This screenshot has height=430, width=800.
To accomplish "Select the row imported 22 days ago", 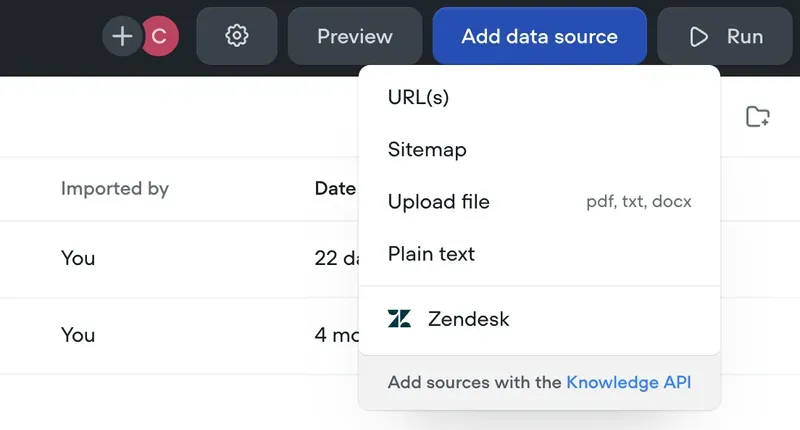I will (x=179, y=259).
